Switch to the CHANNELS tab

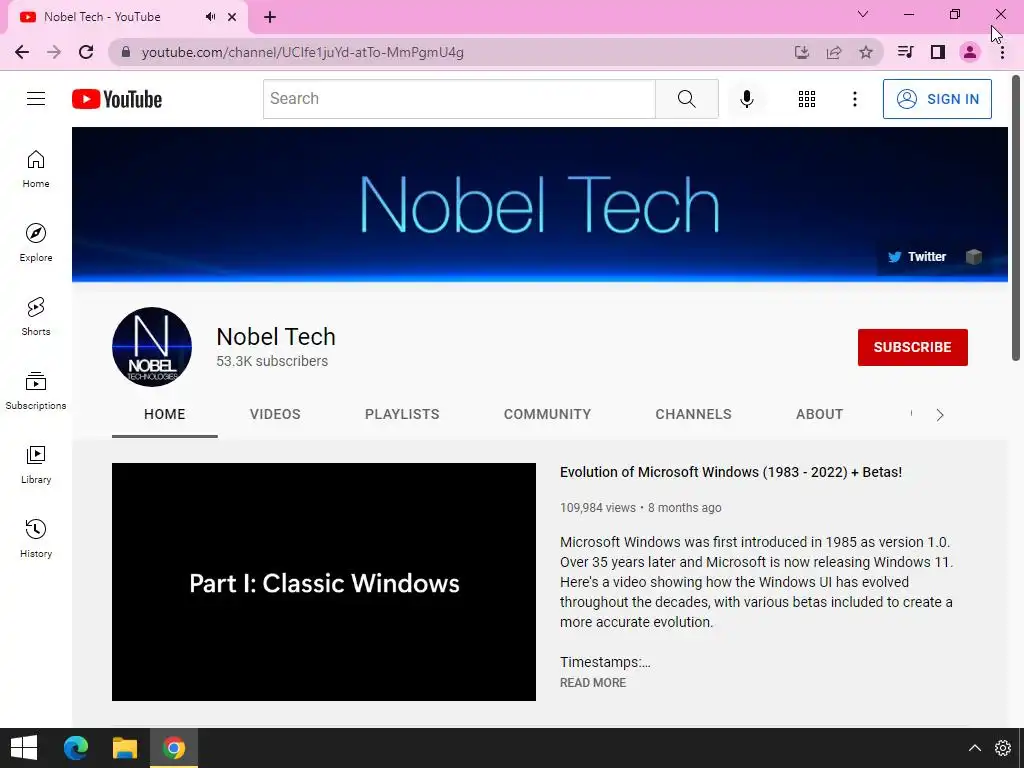(694, 415)
